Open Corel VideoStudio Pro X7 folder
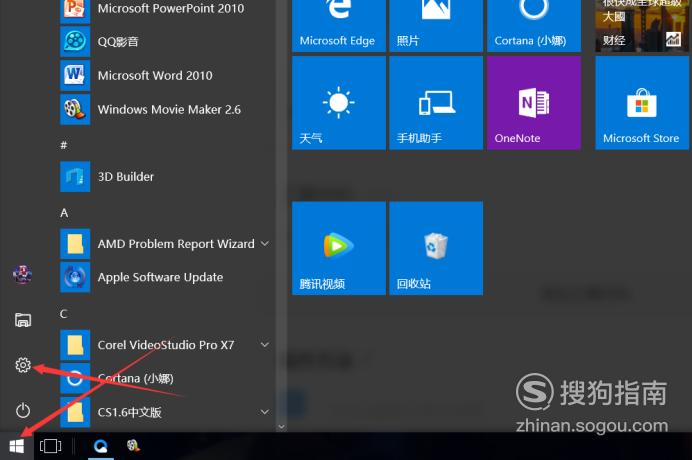Image resolution: width=692 pixels, height=460 pixels. [165, 345]
